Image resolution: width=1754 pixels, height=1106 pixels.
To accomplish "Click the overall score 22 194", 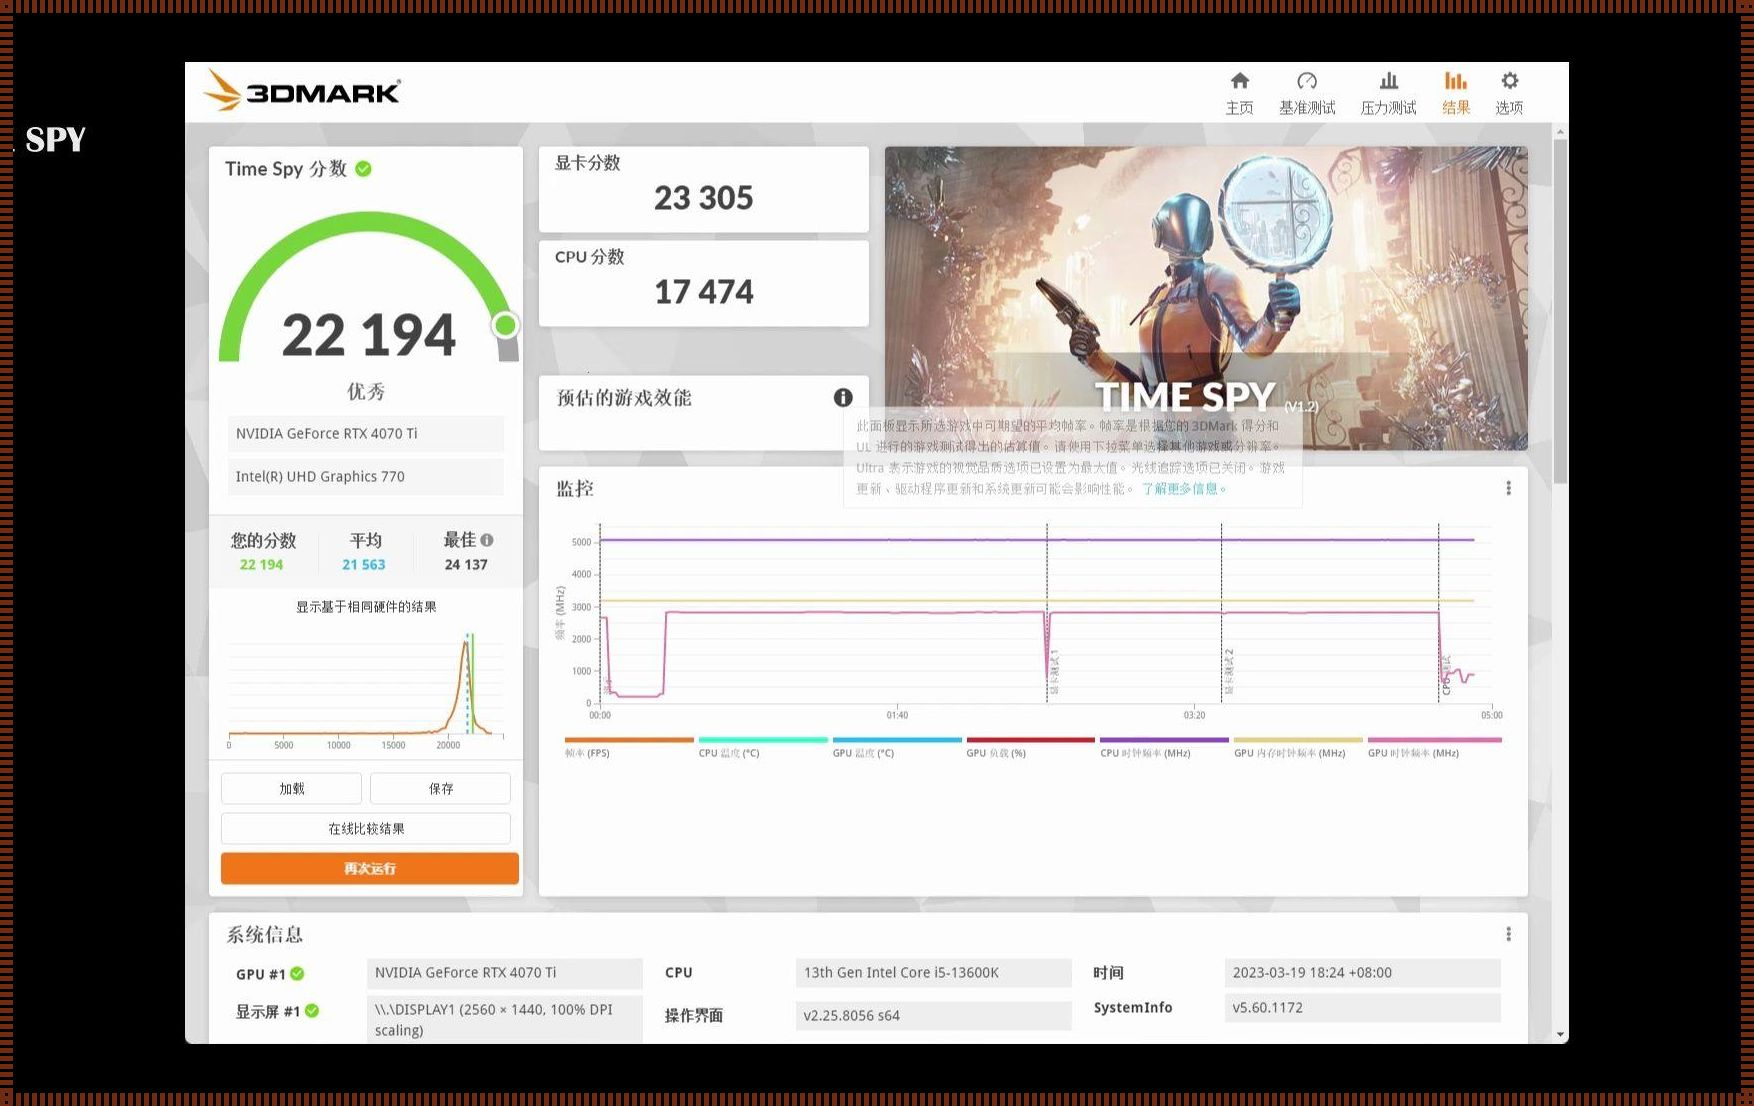I will [x=369, y=334].
